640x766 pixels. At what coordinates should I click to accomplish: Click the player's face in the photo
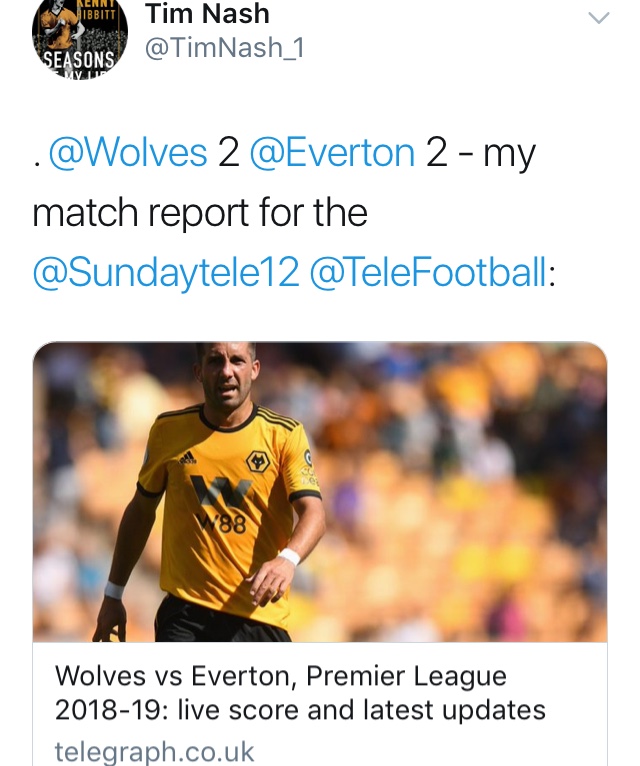[227, 375]
